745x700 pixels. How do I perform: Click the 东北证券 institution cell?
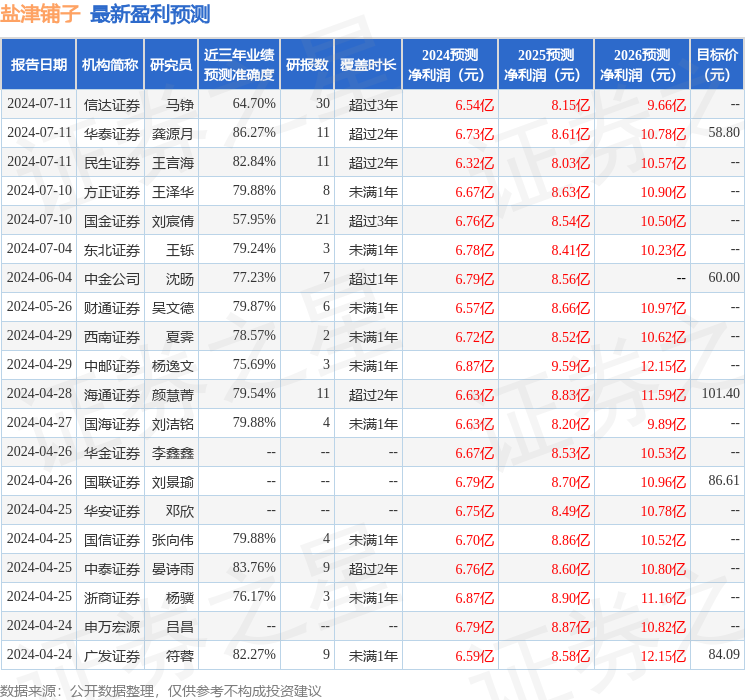(x=112, y=249)
